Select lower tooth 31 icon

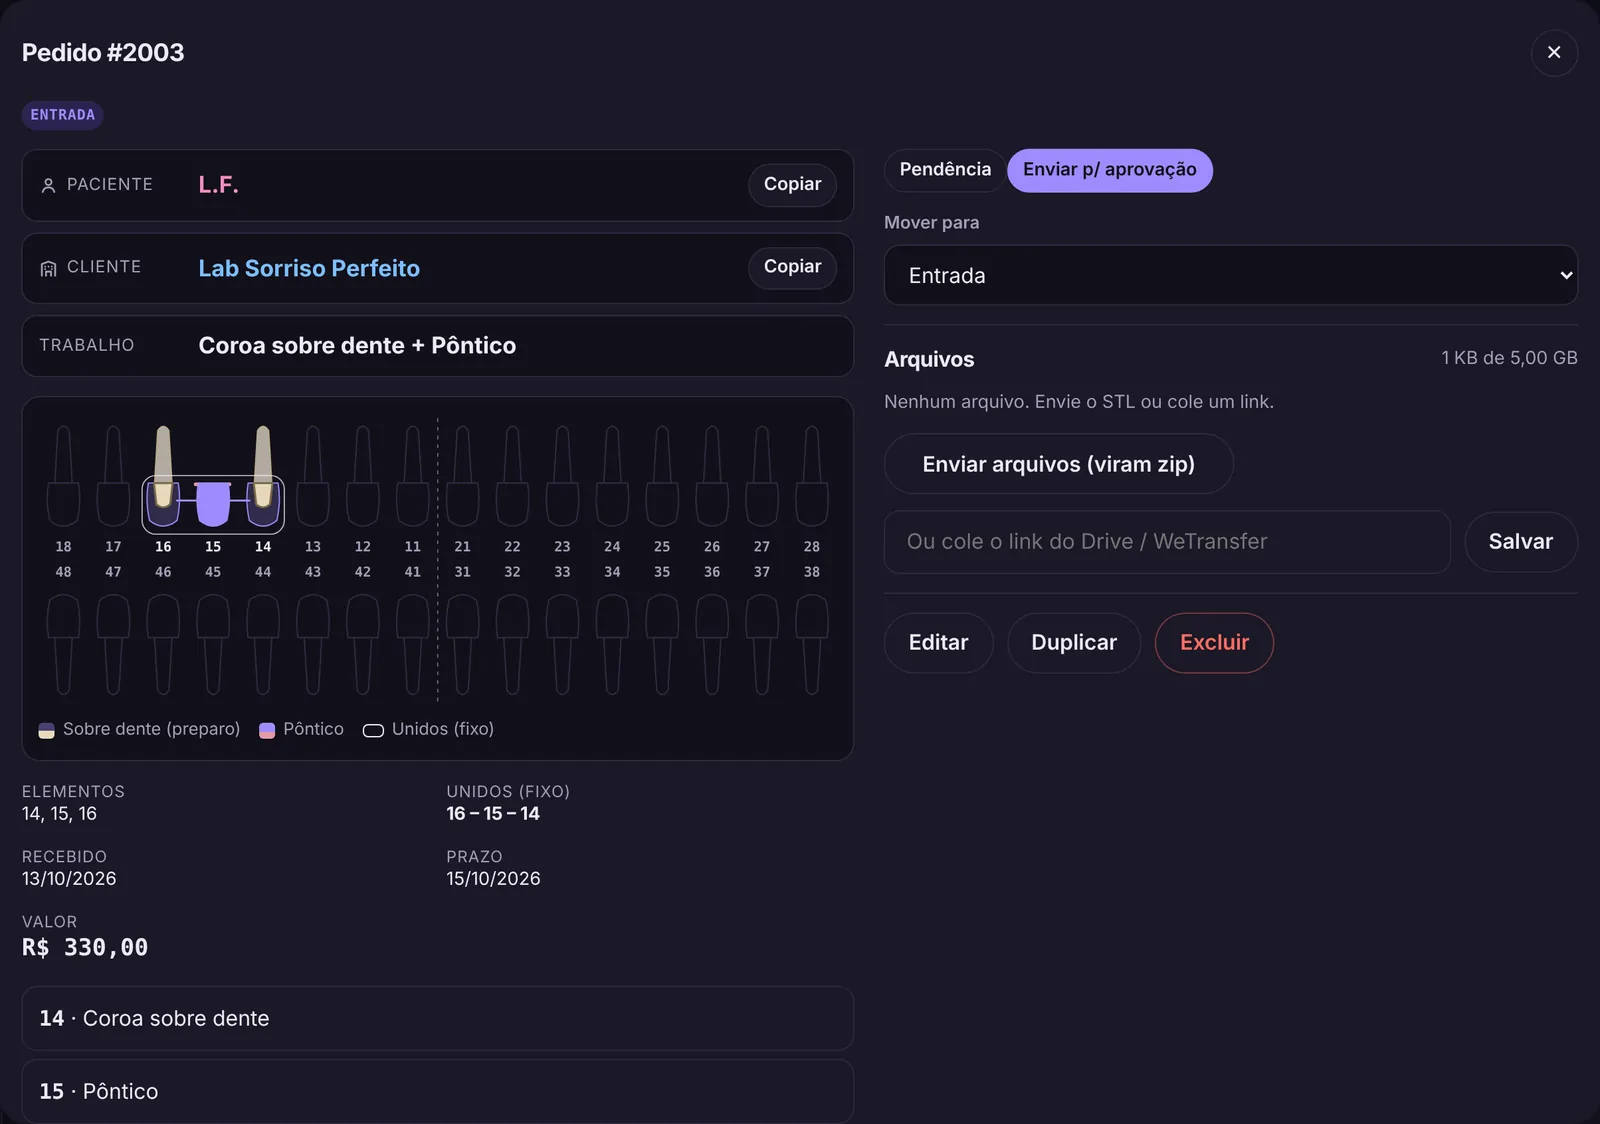462,644
